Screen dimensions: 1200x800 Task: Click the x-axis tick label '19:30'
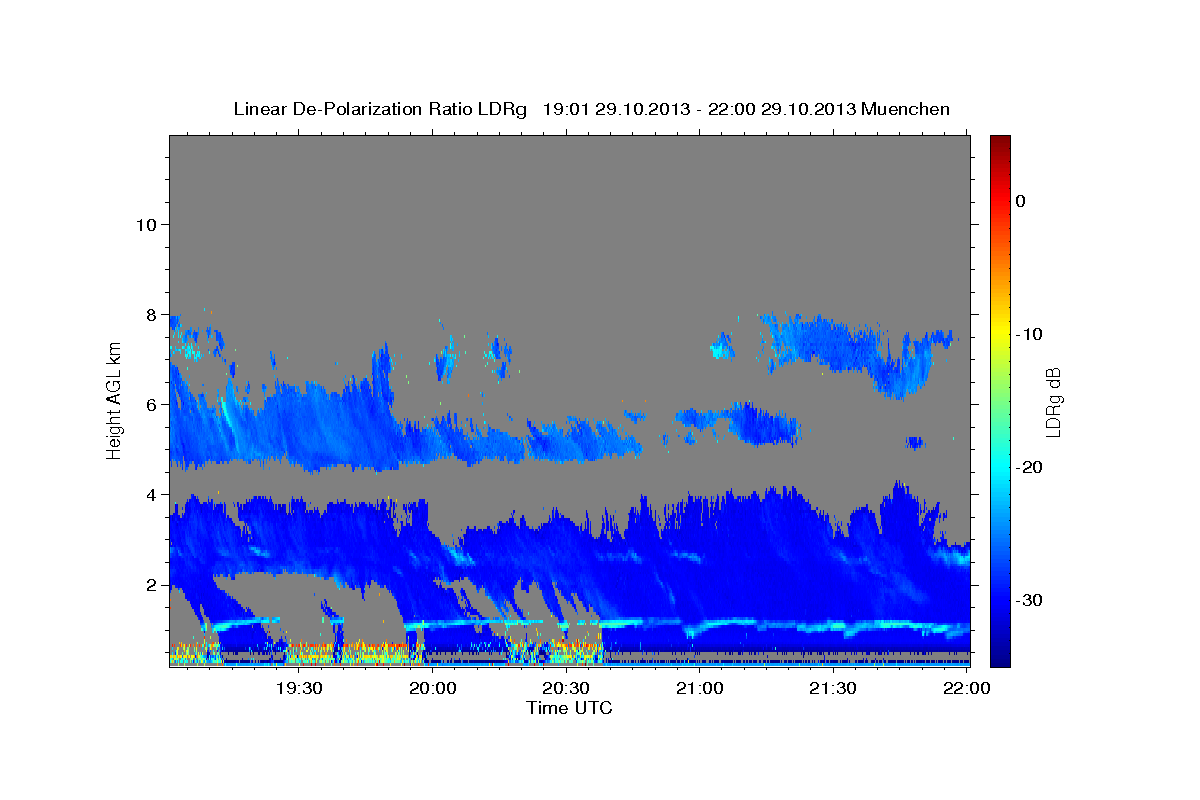pos(298,688)
